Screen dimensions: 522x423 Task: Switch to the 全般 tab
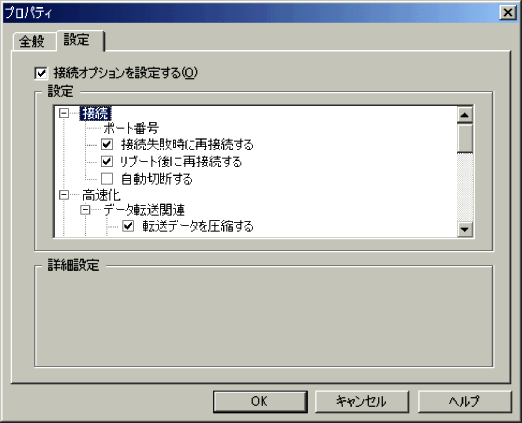32,41
